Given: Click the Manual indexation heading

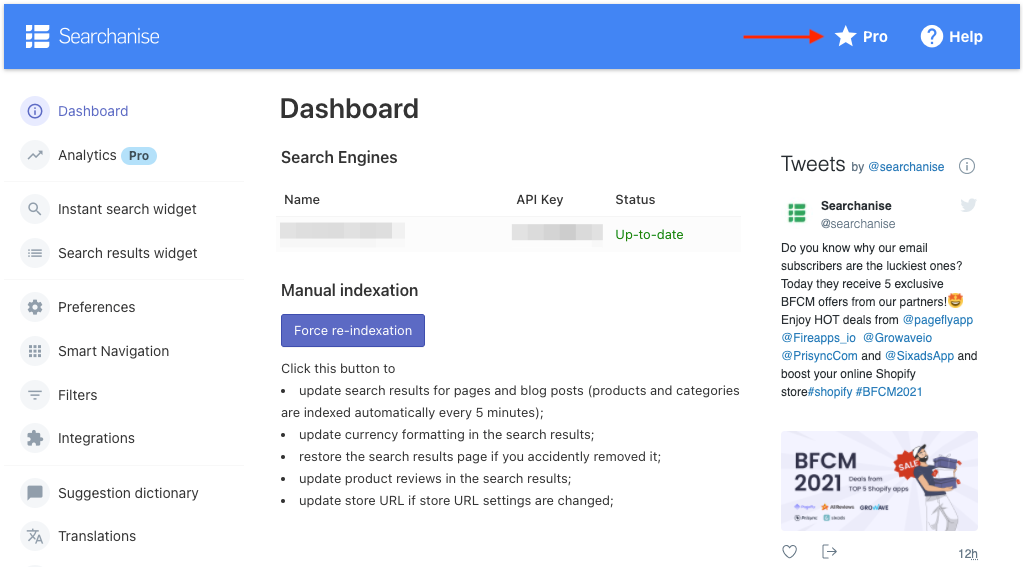Looking at the screenshot, I should 350,290.
